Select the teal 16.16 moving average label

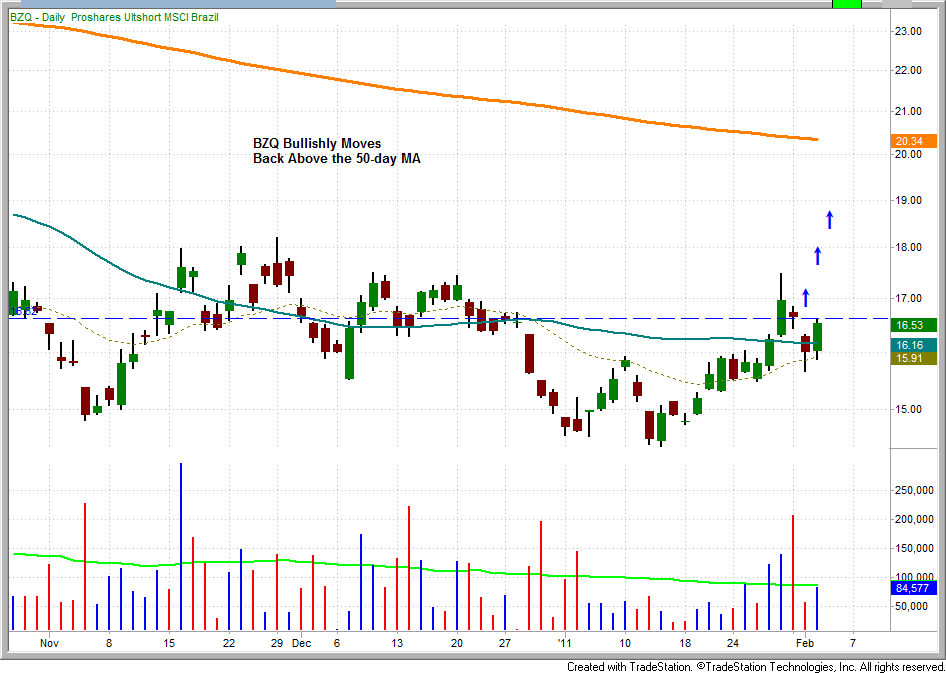coord(913,345)
